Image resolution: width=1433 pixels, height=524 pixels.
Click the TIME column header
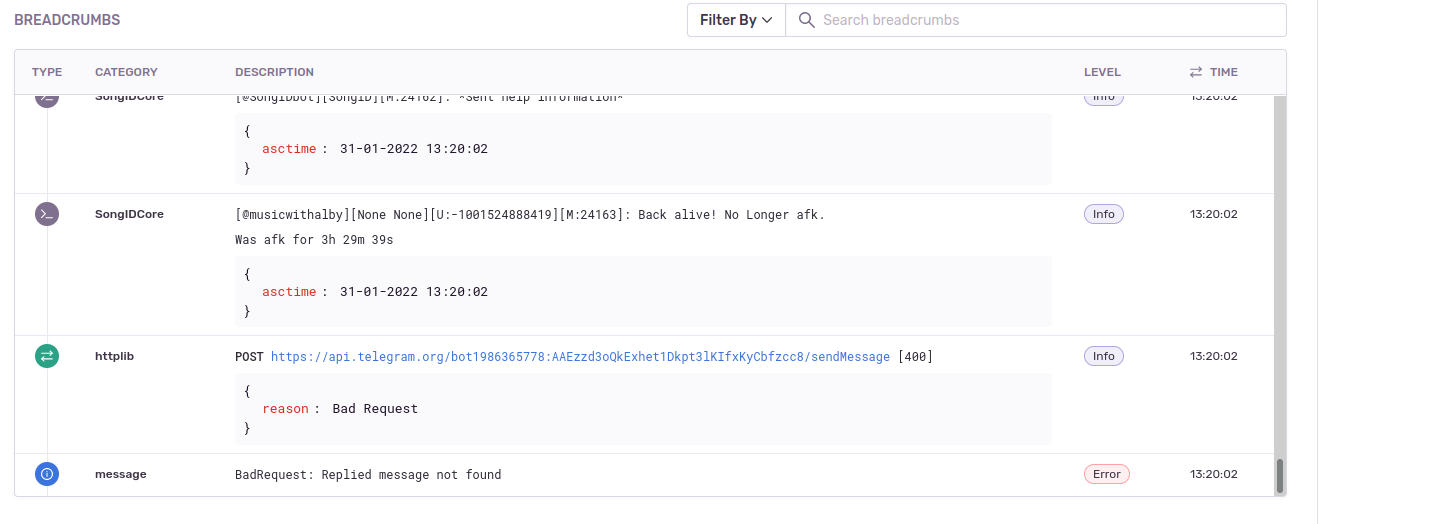[x=1224, y=72]
